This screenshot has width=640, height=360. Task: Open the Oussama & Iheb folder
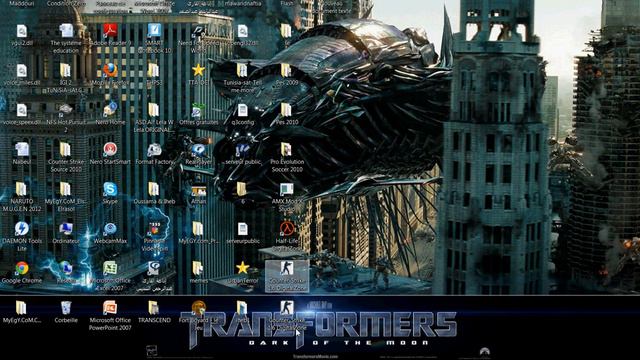153,189
